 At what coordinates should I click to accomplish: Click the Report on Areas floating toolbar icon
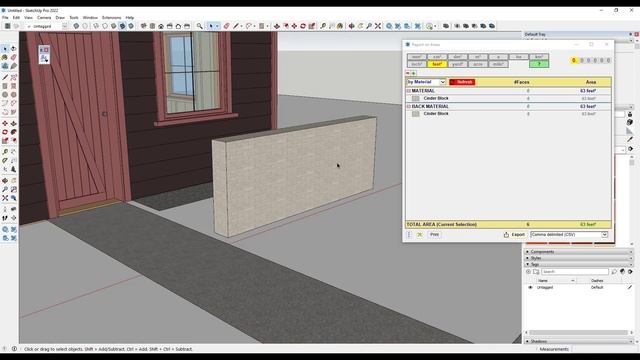44,59
